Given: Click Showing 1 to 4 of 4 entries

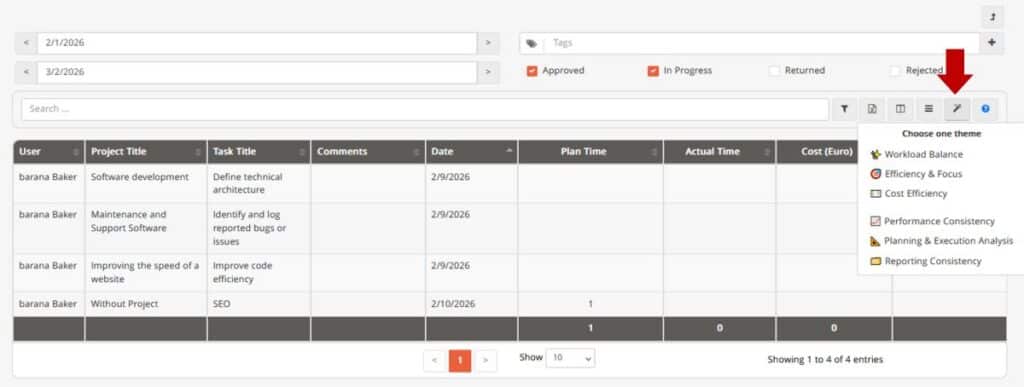Looking at the screenshot, I should (x=825, y=360).
